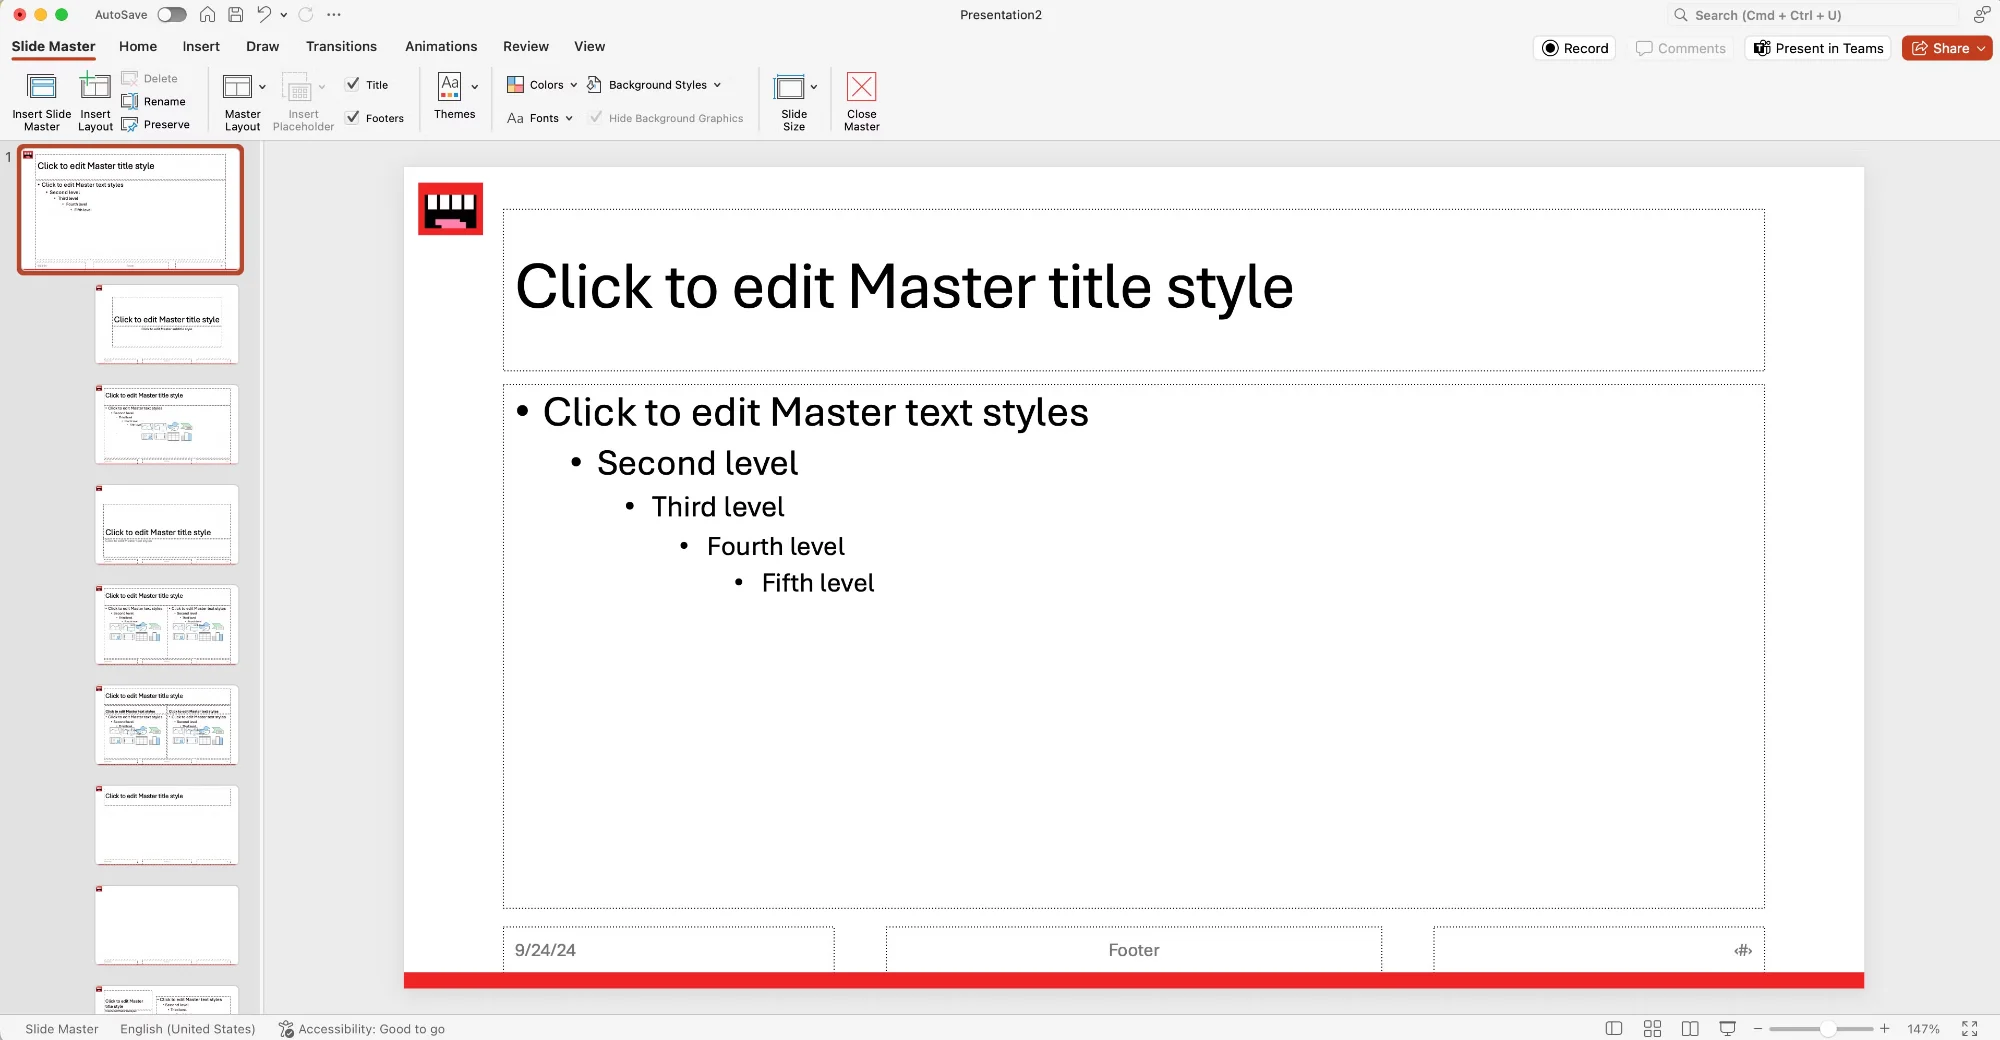This screenshot has width=2000, height=1040.
Task: Uncheck the Footers checkbox
Action: coord(352,117)
